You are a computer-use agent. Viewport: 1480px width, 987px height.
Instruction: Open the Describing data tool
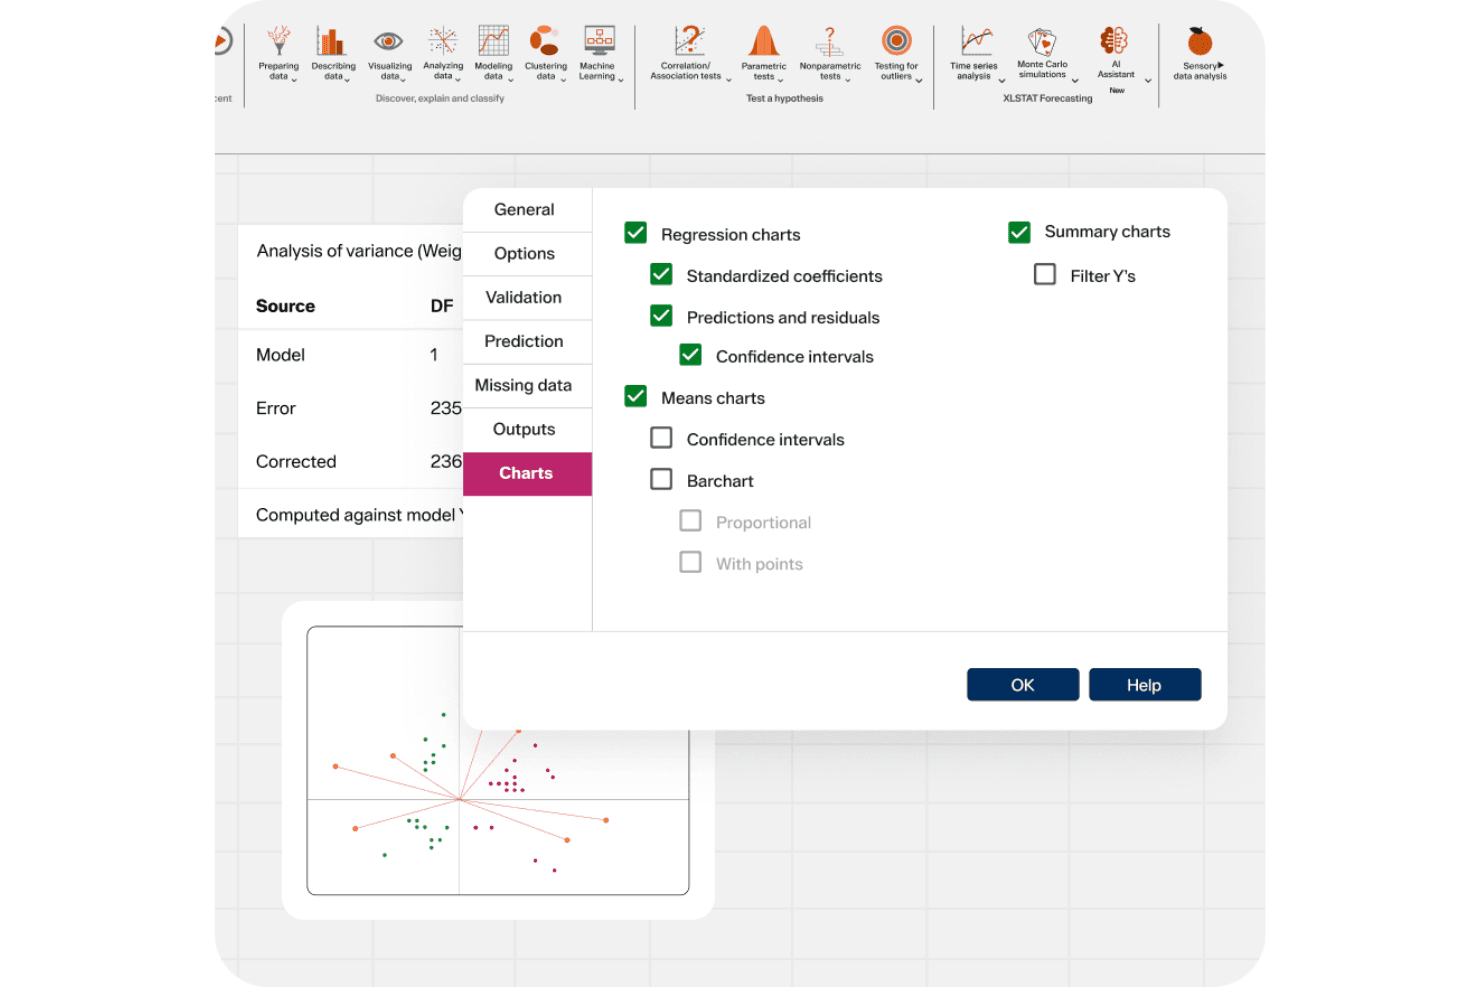click(x=333, y=53)
